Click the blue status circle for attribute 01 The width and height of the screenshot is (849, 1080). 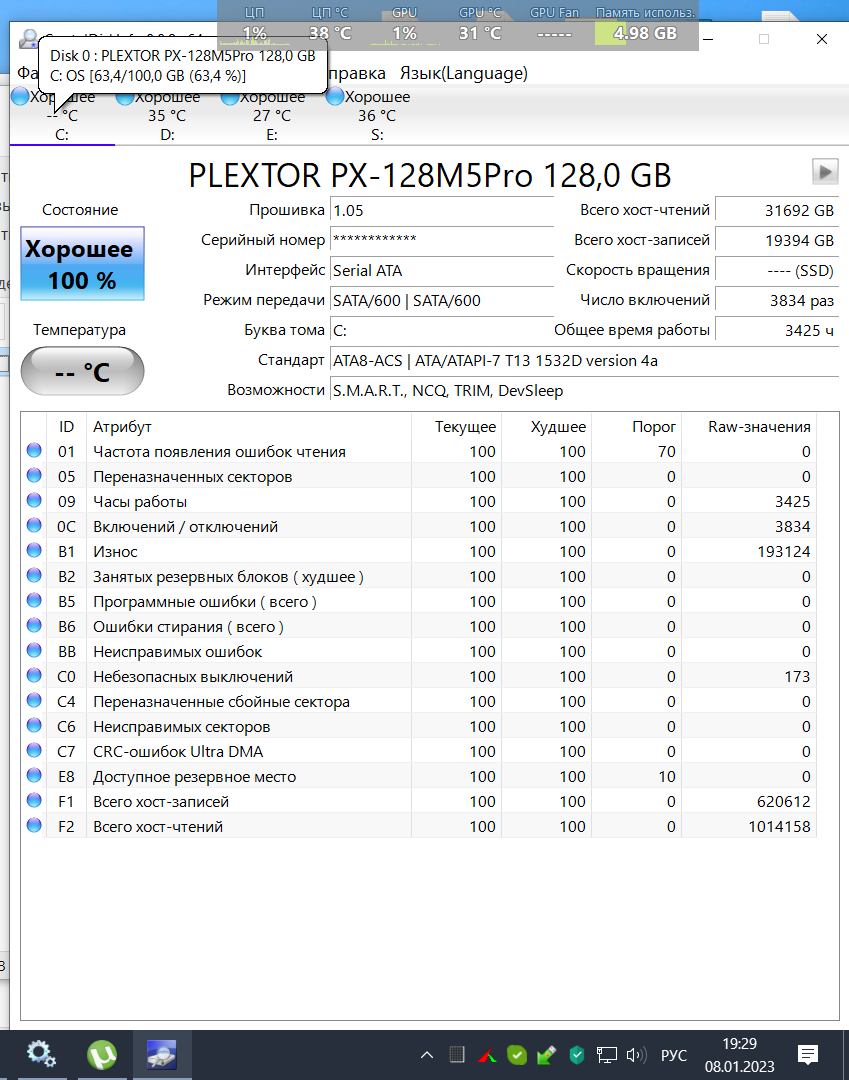point(34,450)
